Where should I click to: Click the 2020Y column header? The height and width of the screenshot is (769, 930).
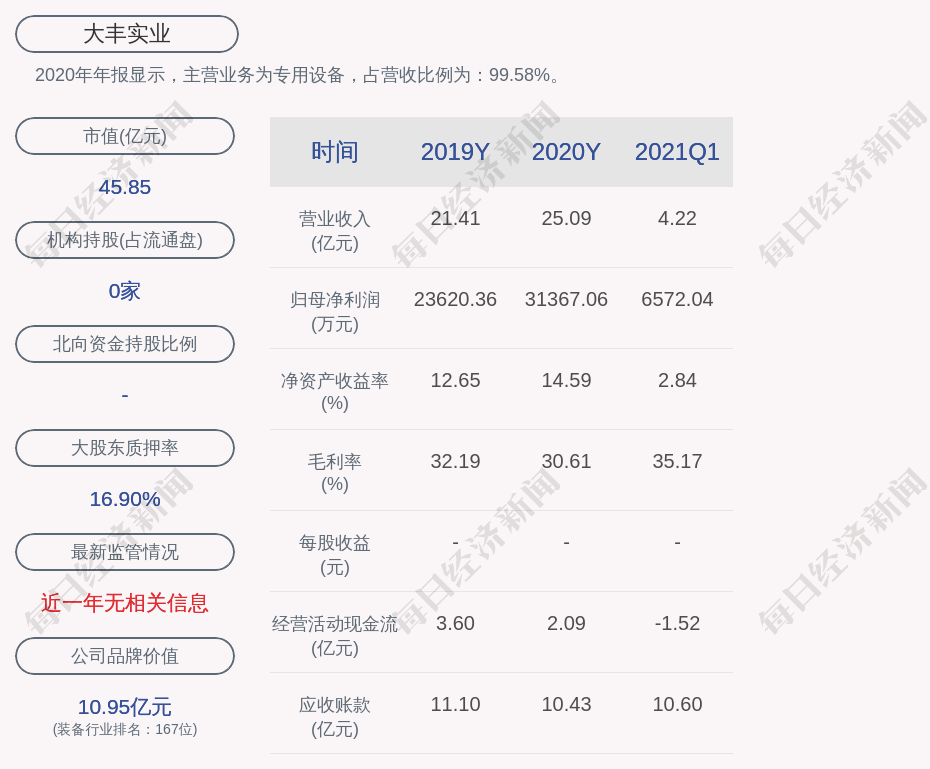566,152
